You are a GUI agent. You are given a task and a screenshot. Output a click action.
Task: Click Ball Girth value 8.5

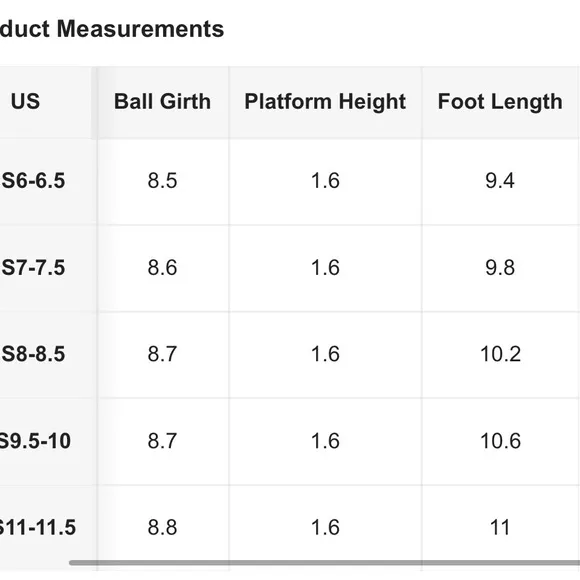(162, 181)
